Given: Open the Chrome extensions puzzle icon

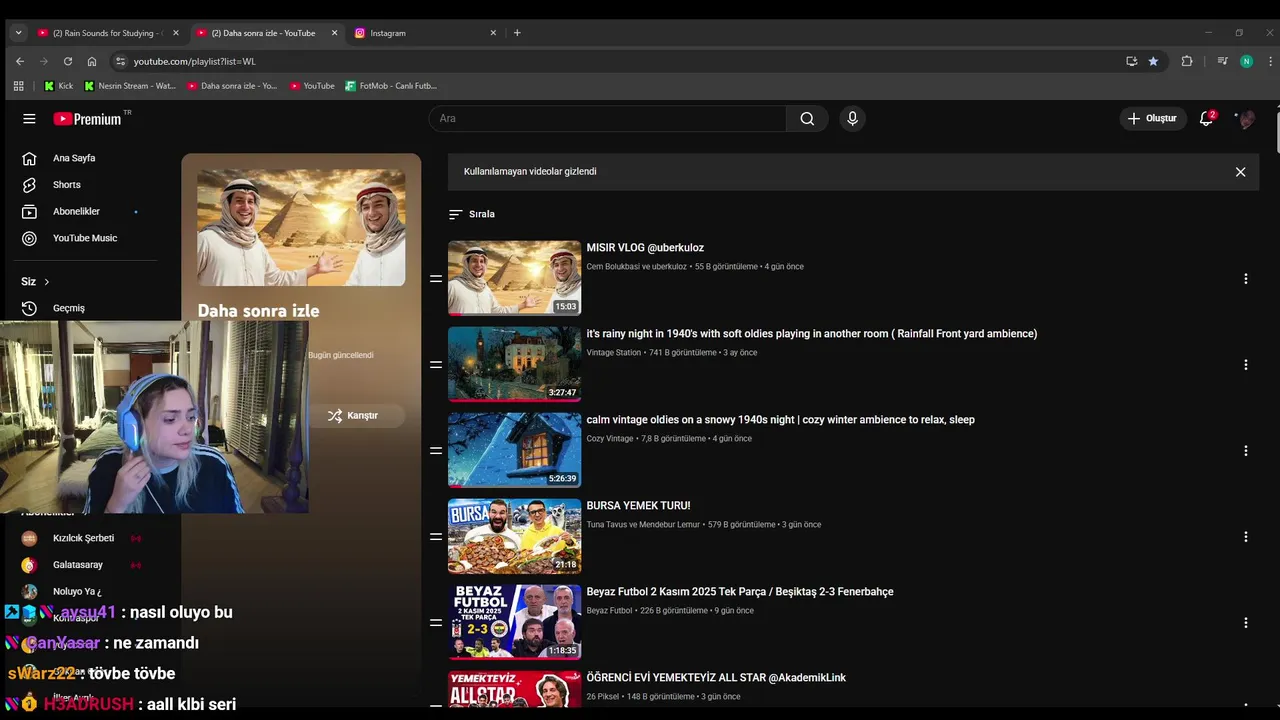Looking at the screenshot, I should tap(1187, 61).
